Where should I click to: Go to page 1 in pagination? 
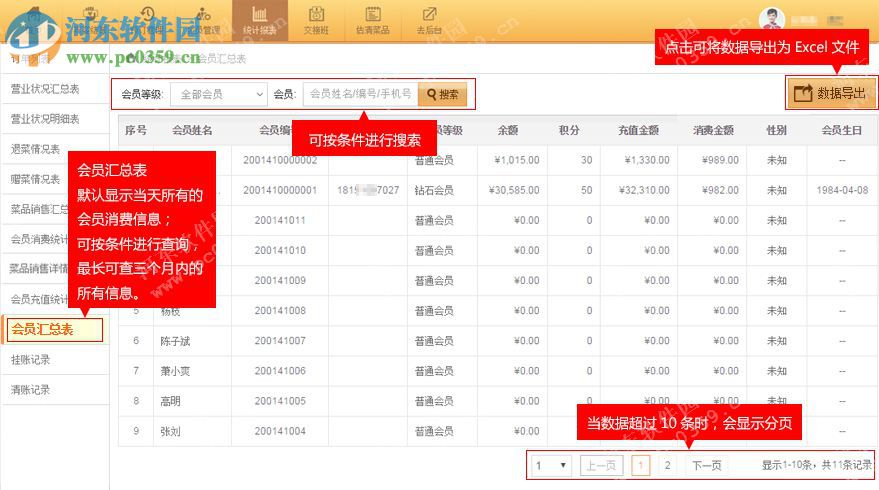click(x=641, y=465)
